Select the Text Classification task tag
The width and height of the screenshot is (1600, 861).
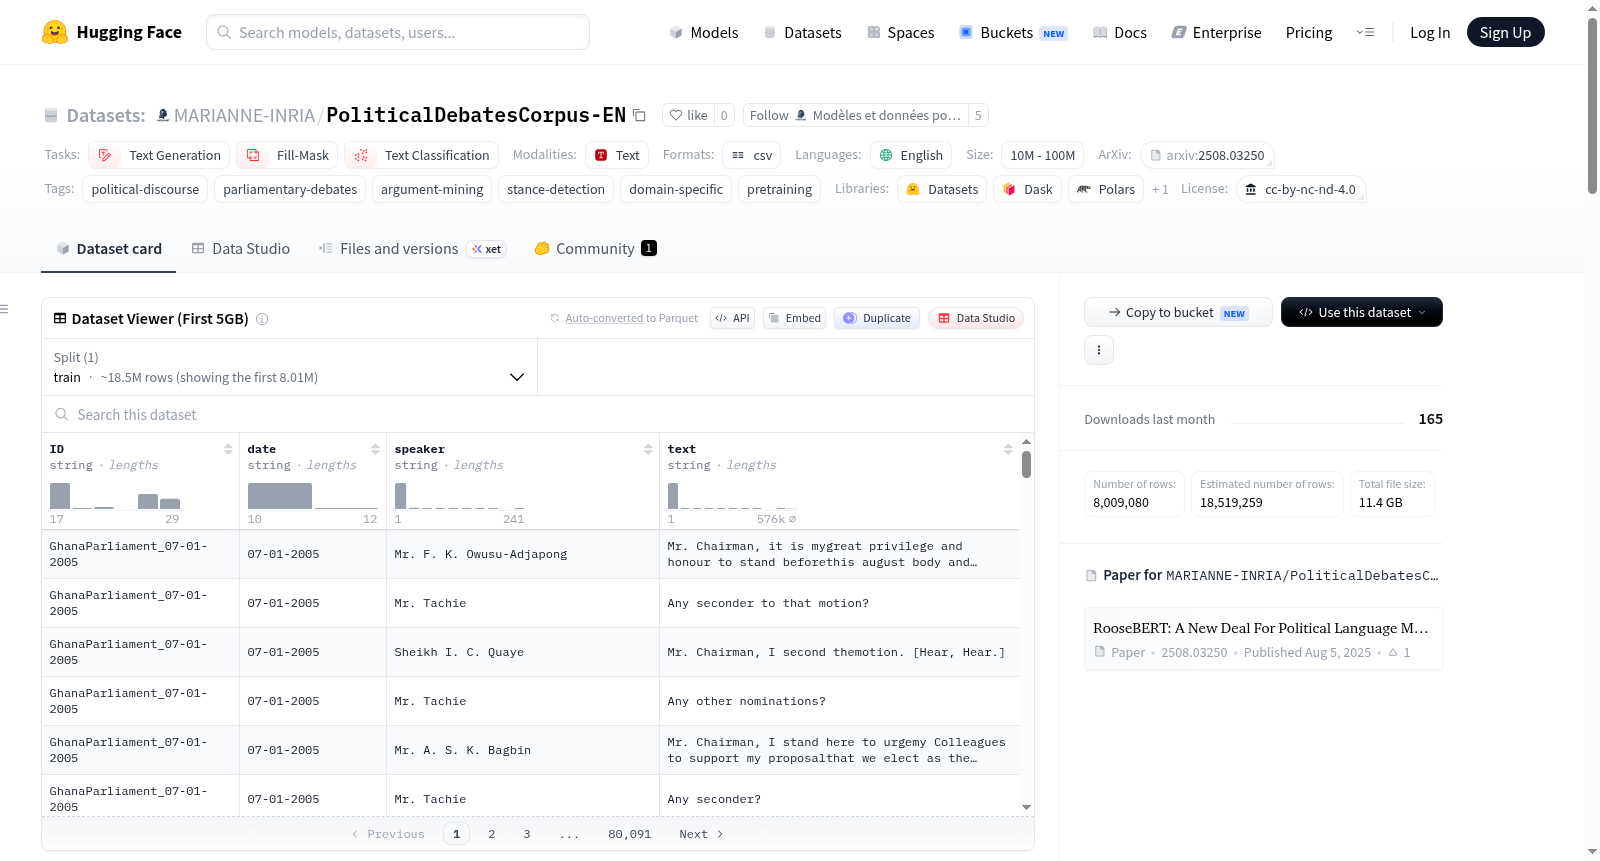click(421, 155)
